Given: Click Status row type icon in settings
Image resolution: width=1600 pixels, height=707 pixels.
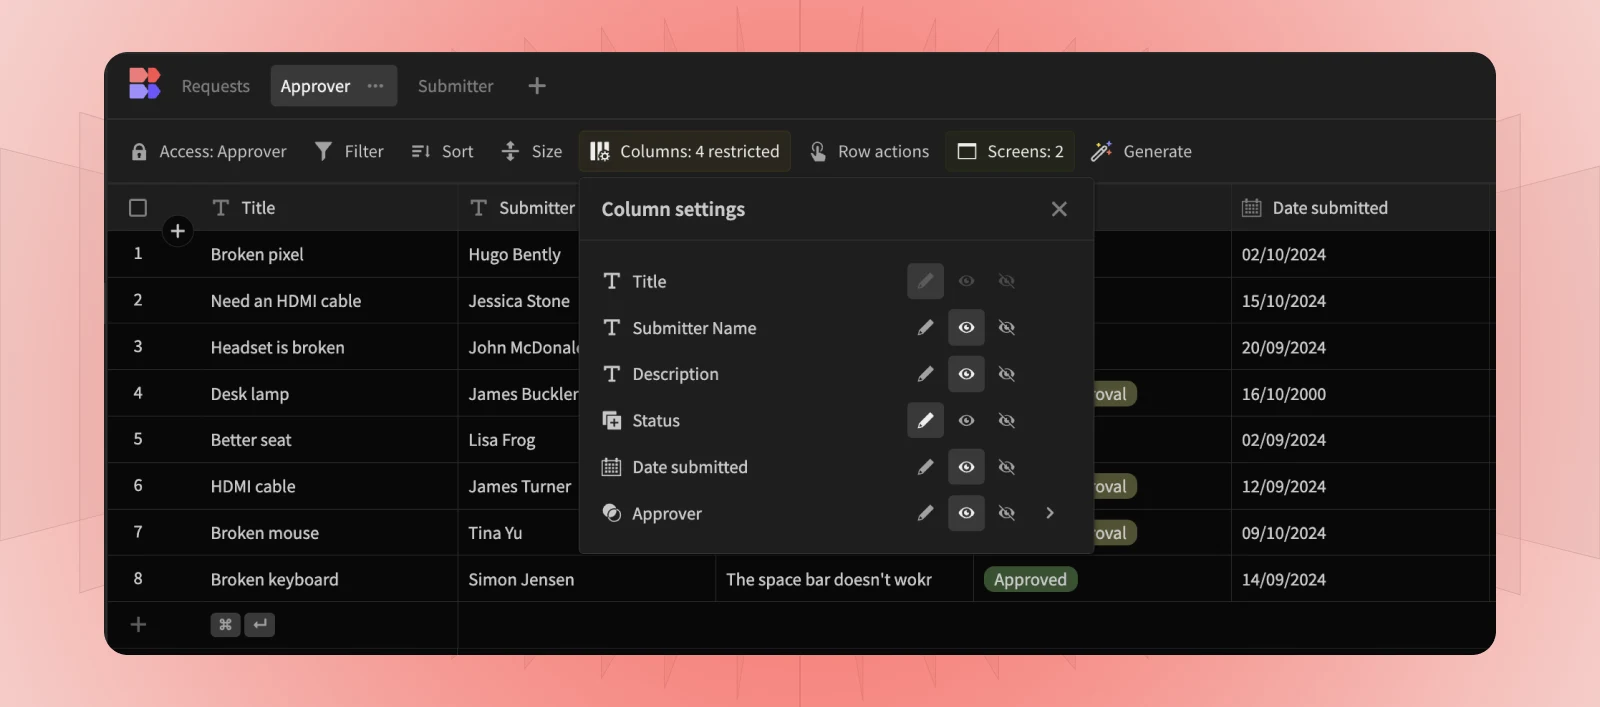Looking at the screenshot, I should coord(612,421).
